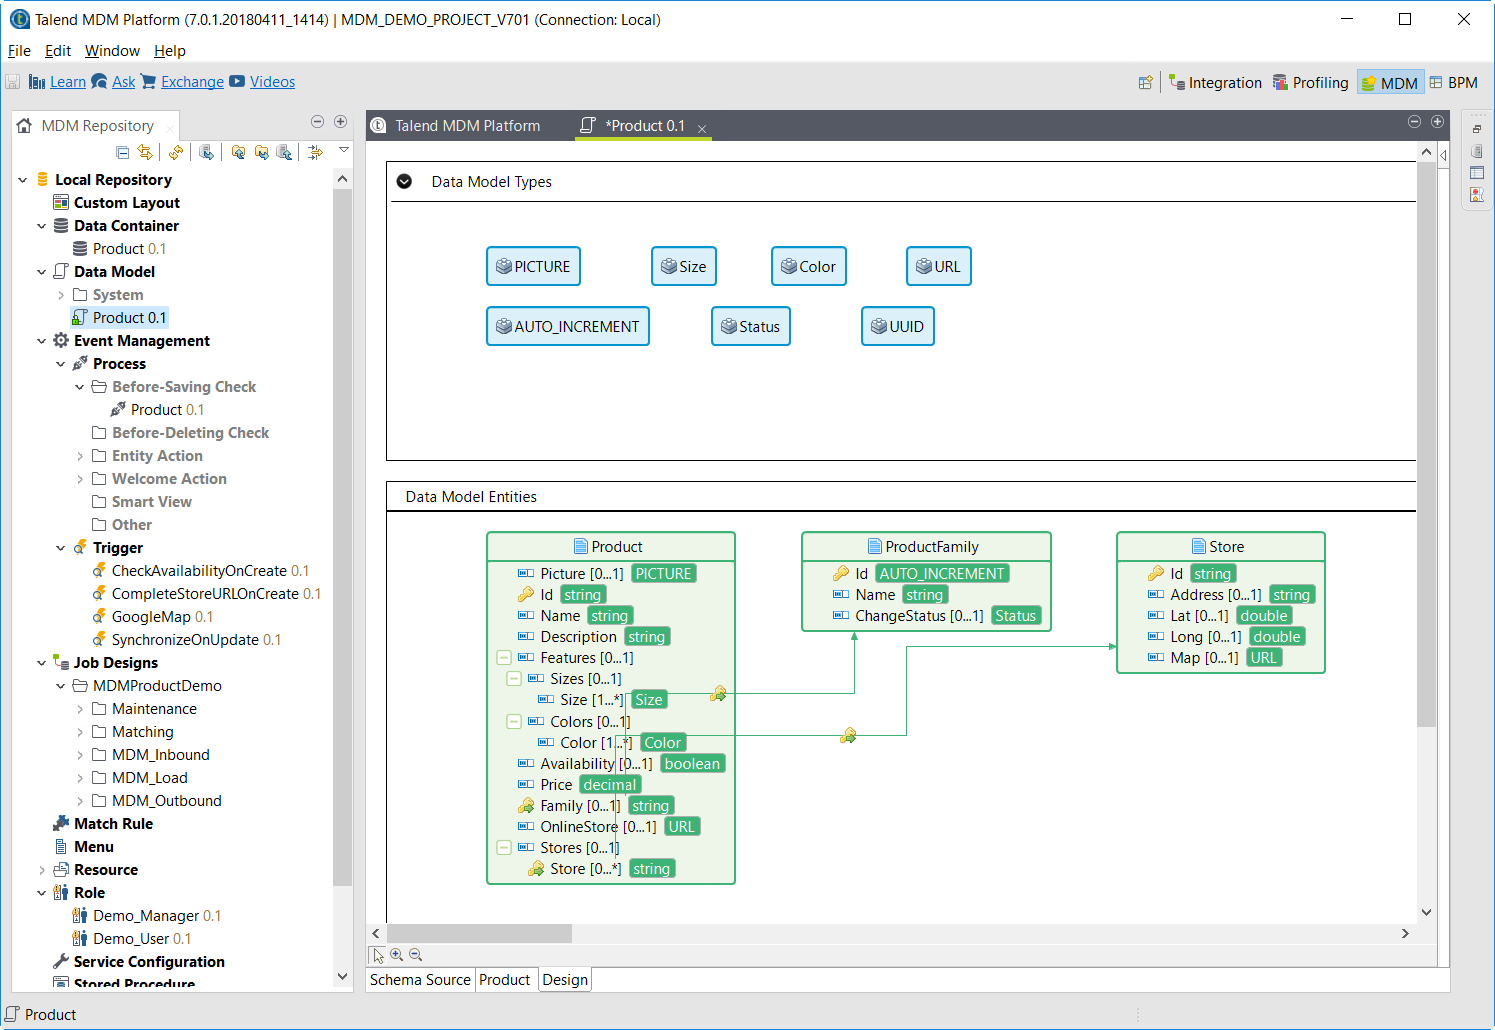Open the Help menu
Image resolution: width=1495 pixels, height=1030 pixels.
170,51
